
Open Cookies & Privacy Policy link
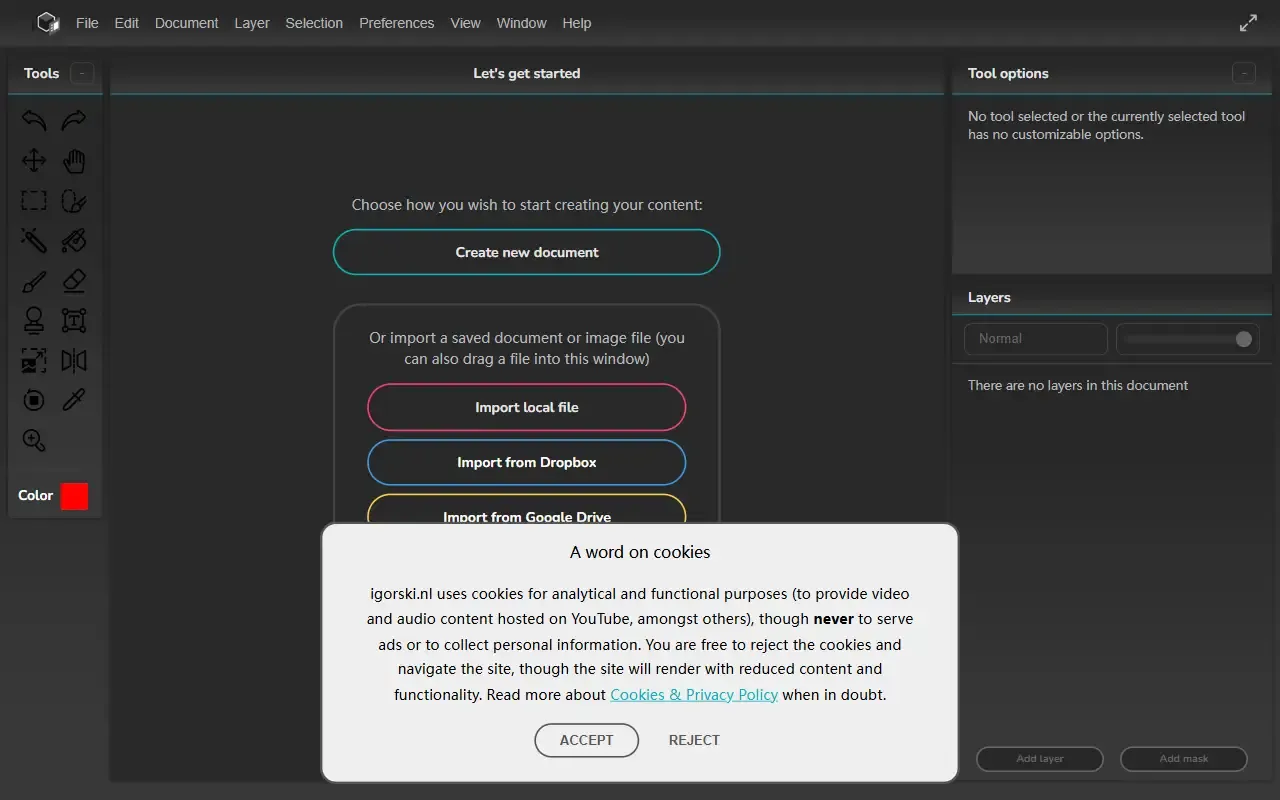(694, 694)
